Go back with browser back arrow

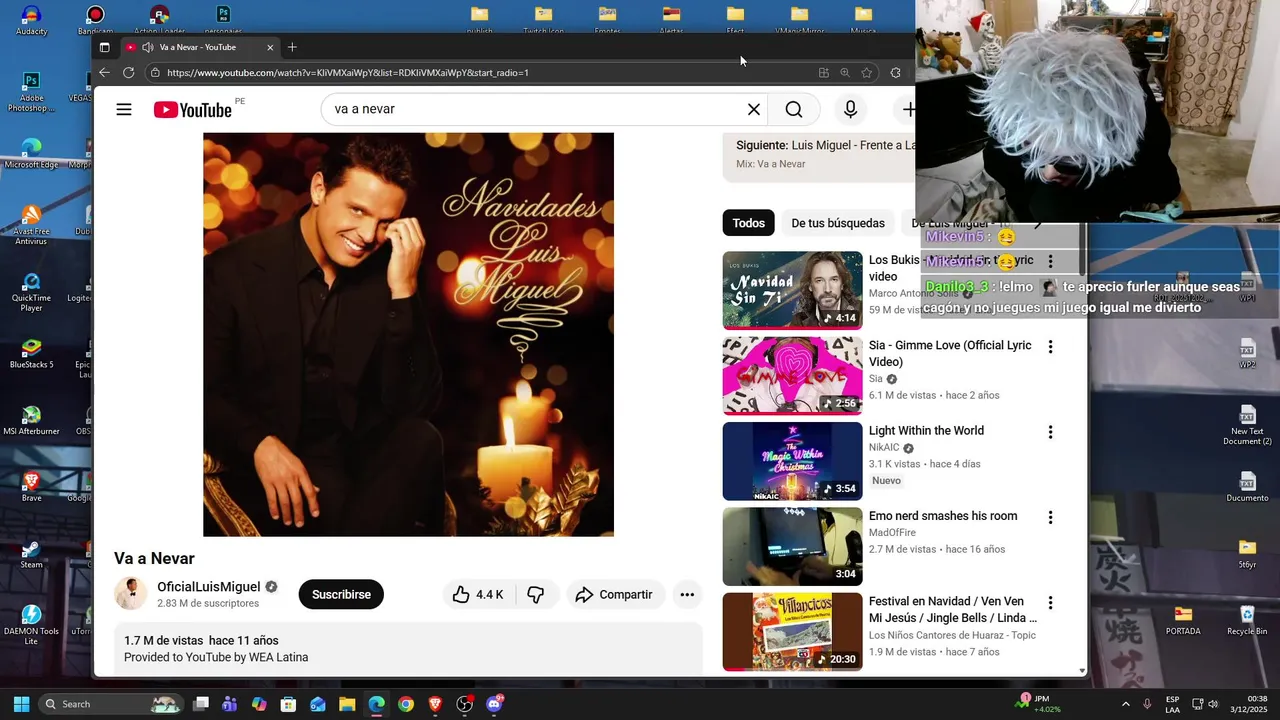104,73
